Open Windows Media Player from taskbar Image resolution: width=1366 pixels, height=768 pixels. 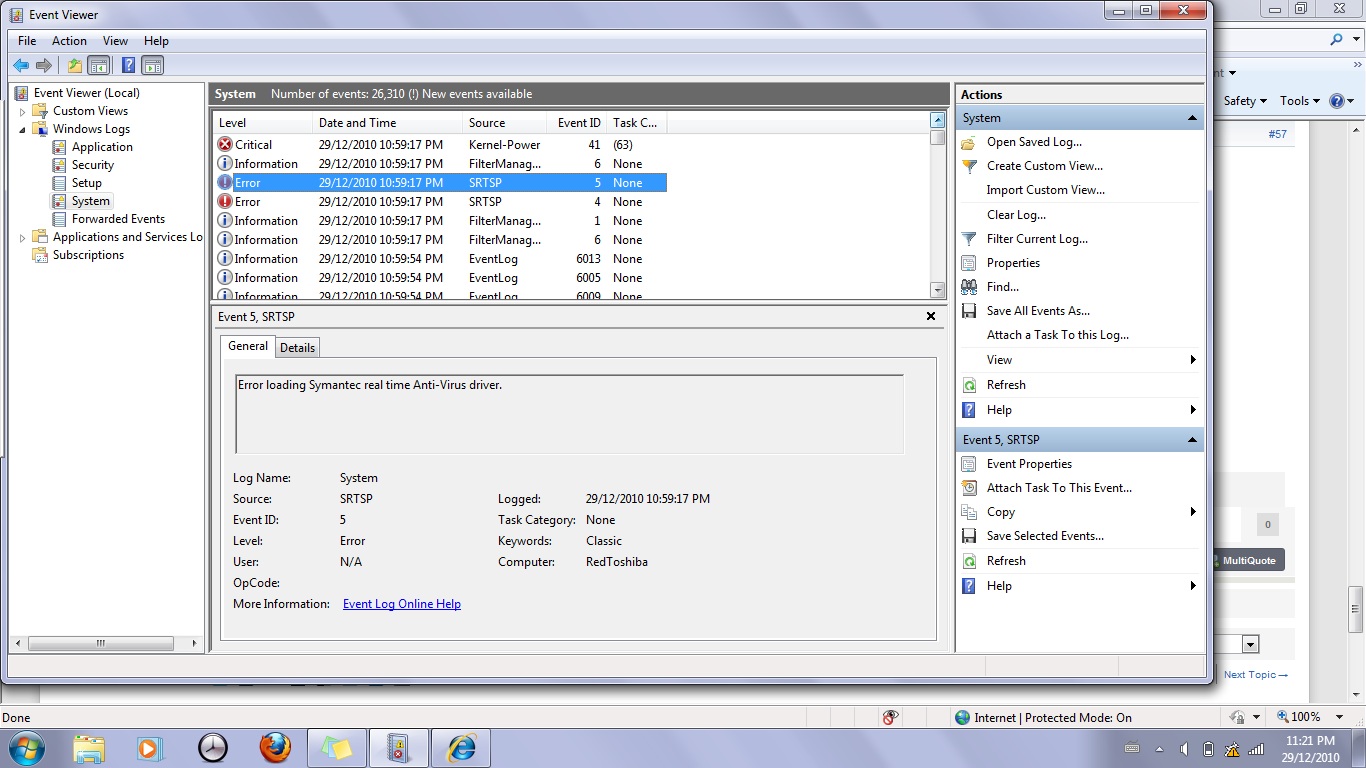point(150,748)
